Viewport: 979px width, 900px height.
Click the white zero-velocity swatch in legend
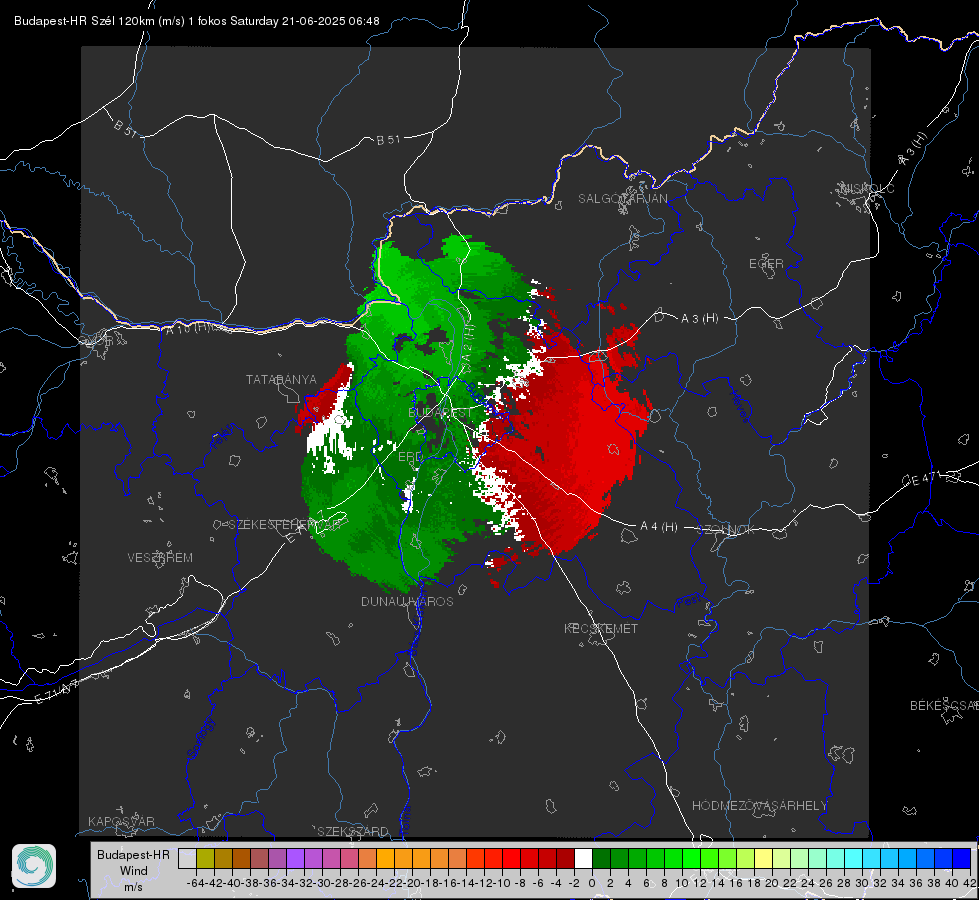583,858
